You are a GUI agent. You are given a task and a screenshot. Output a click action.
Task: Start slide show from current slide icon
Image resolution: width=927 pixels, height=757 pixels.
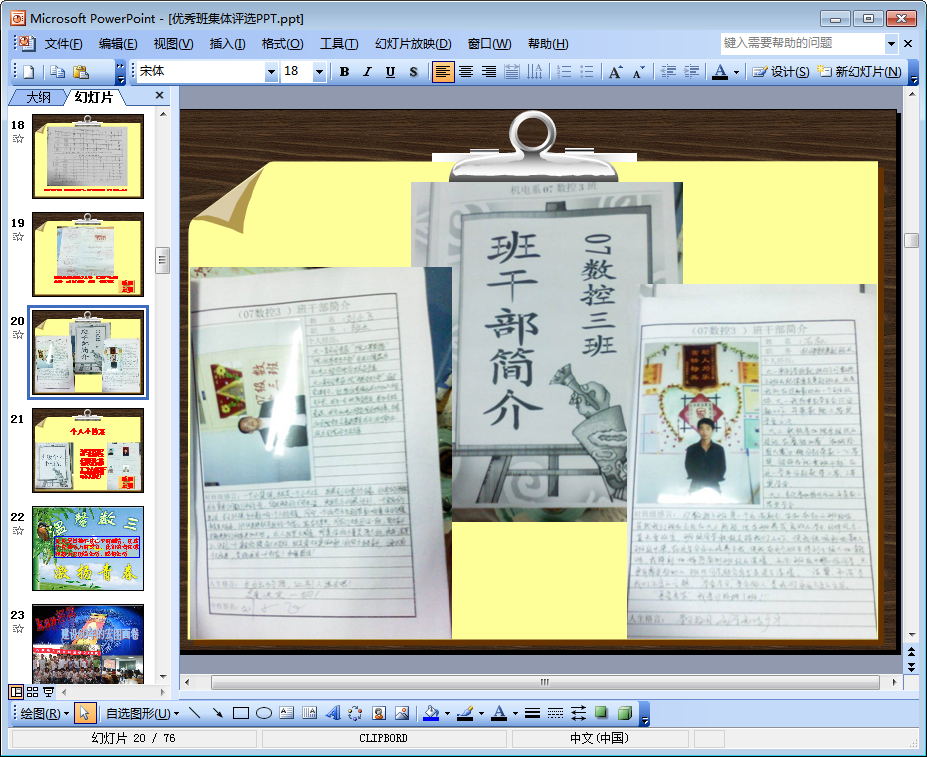pos(48,691)
